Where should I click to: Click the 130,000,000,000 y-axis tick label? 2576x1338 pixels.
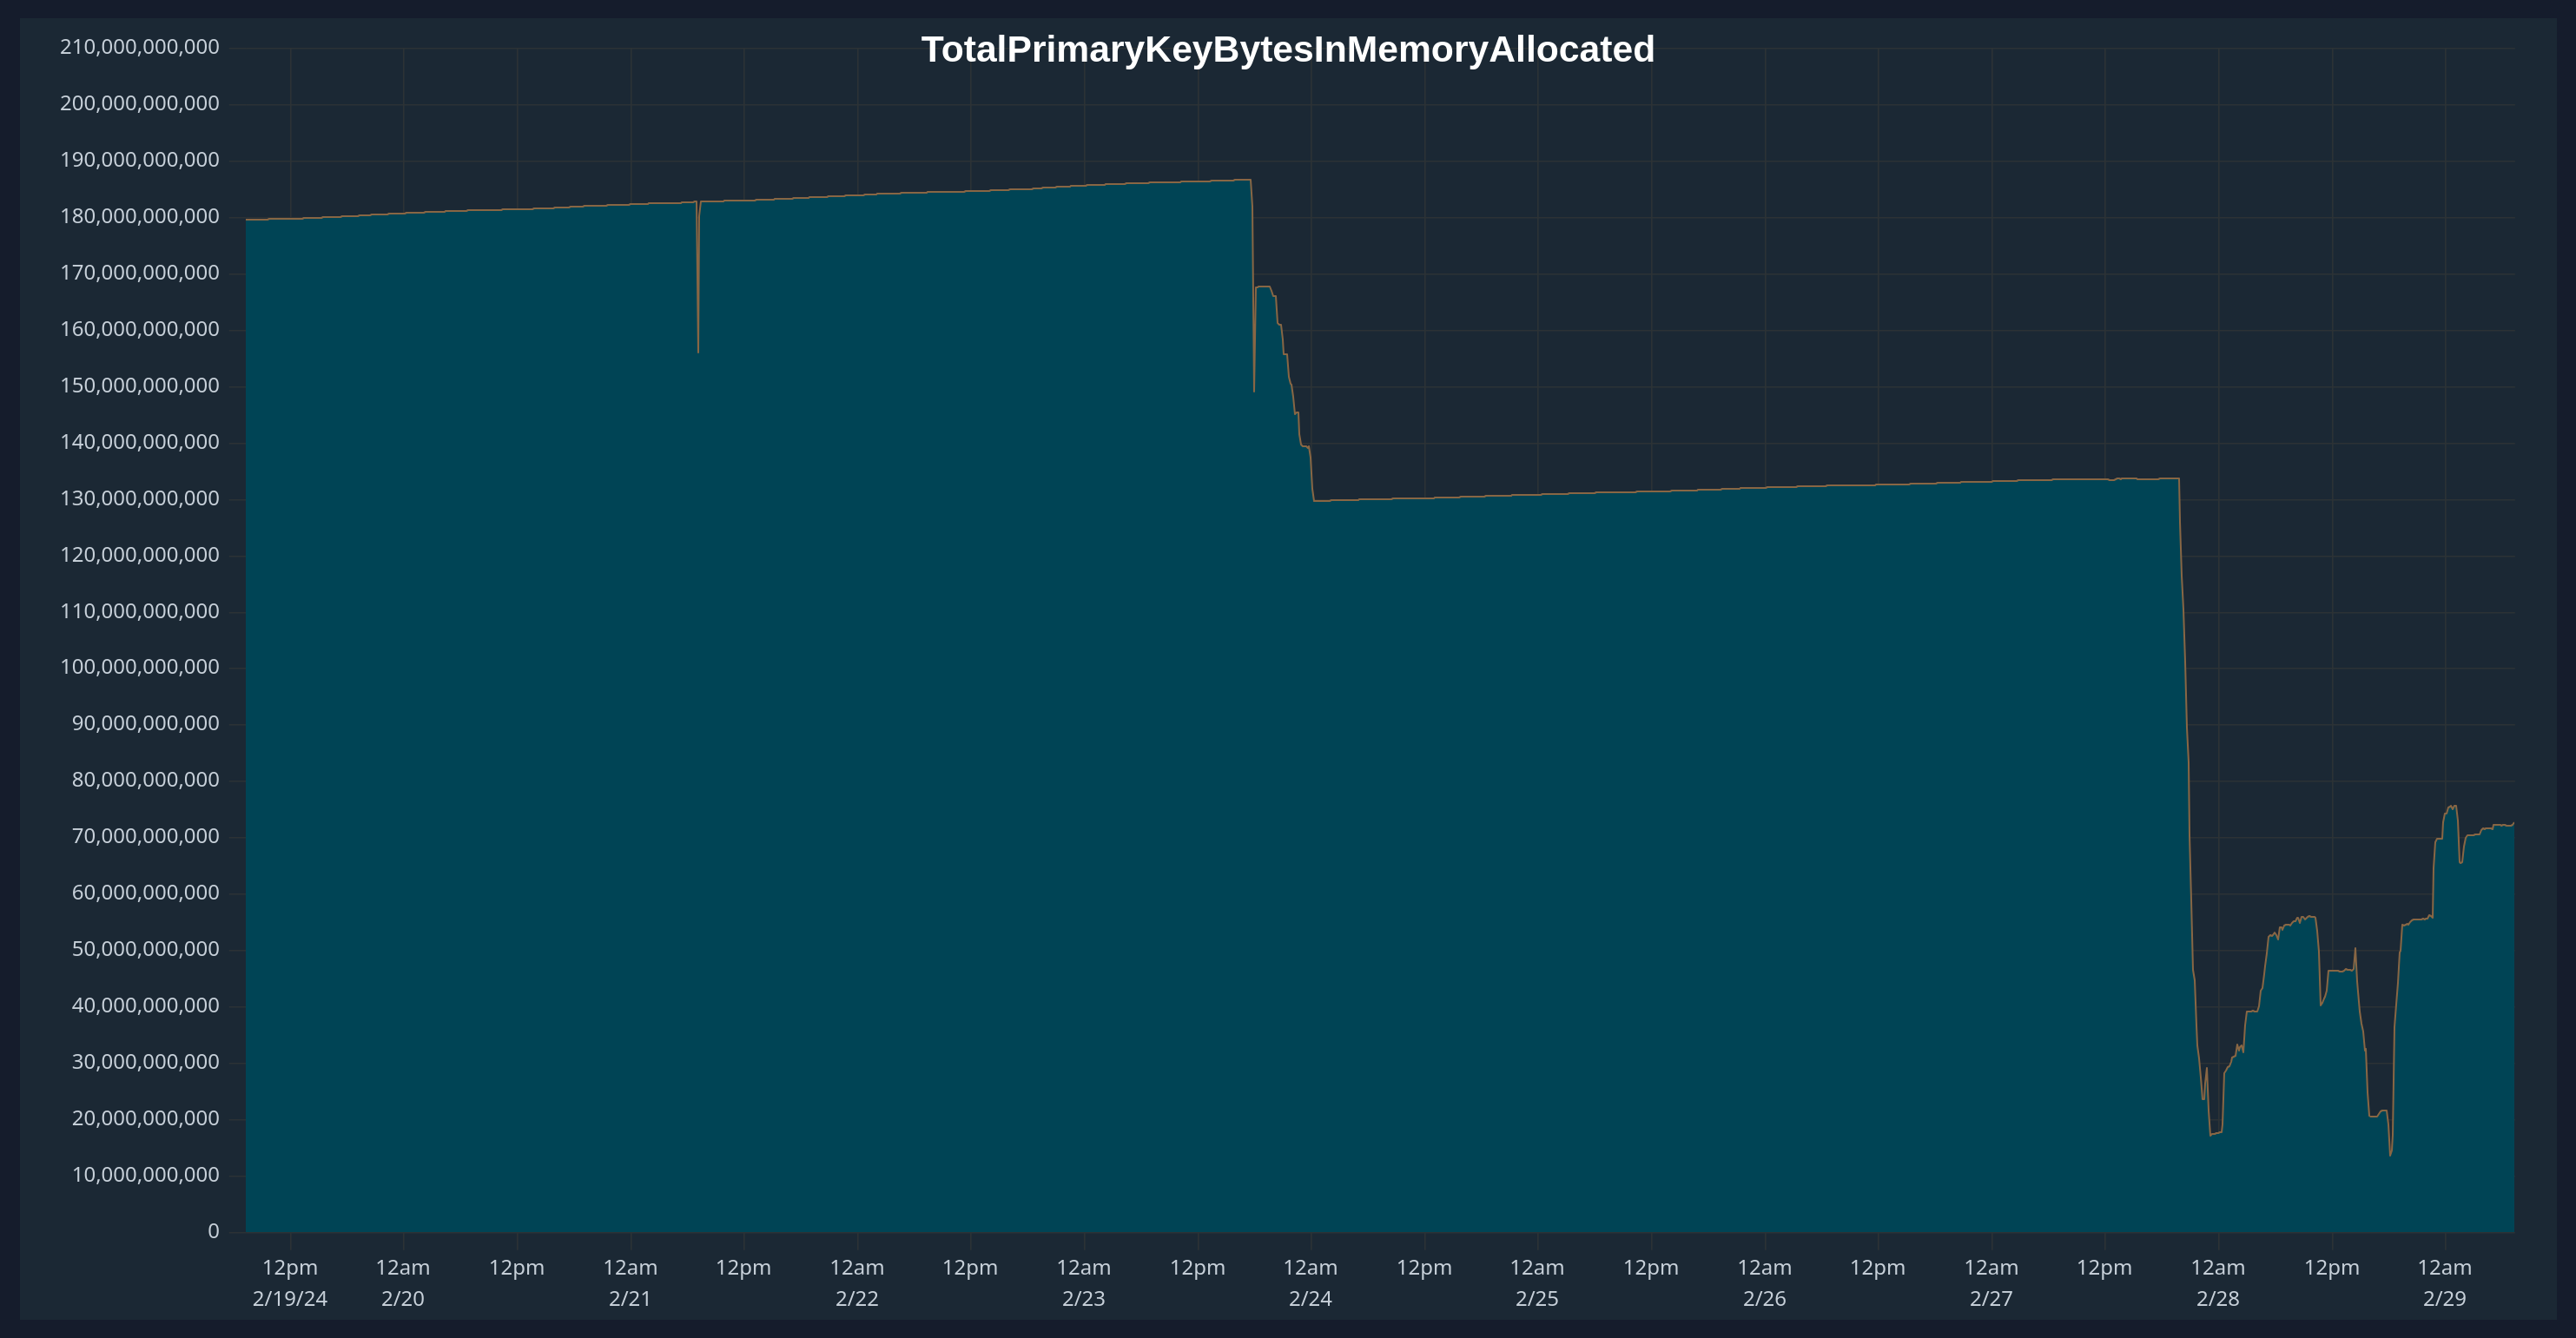tap(139, 498)
